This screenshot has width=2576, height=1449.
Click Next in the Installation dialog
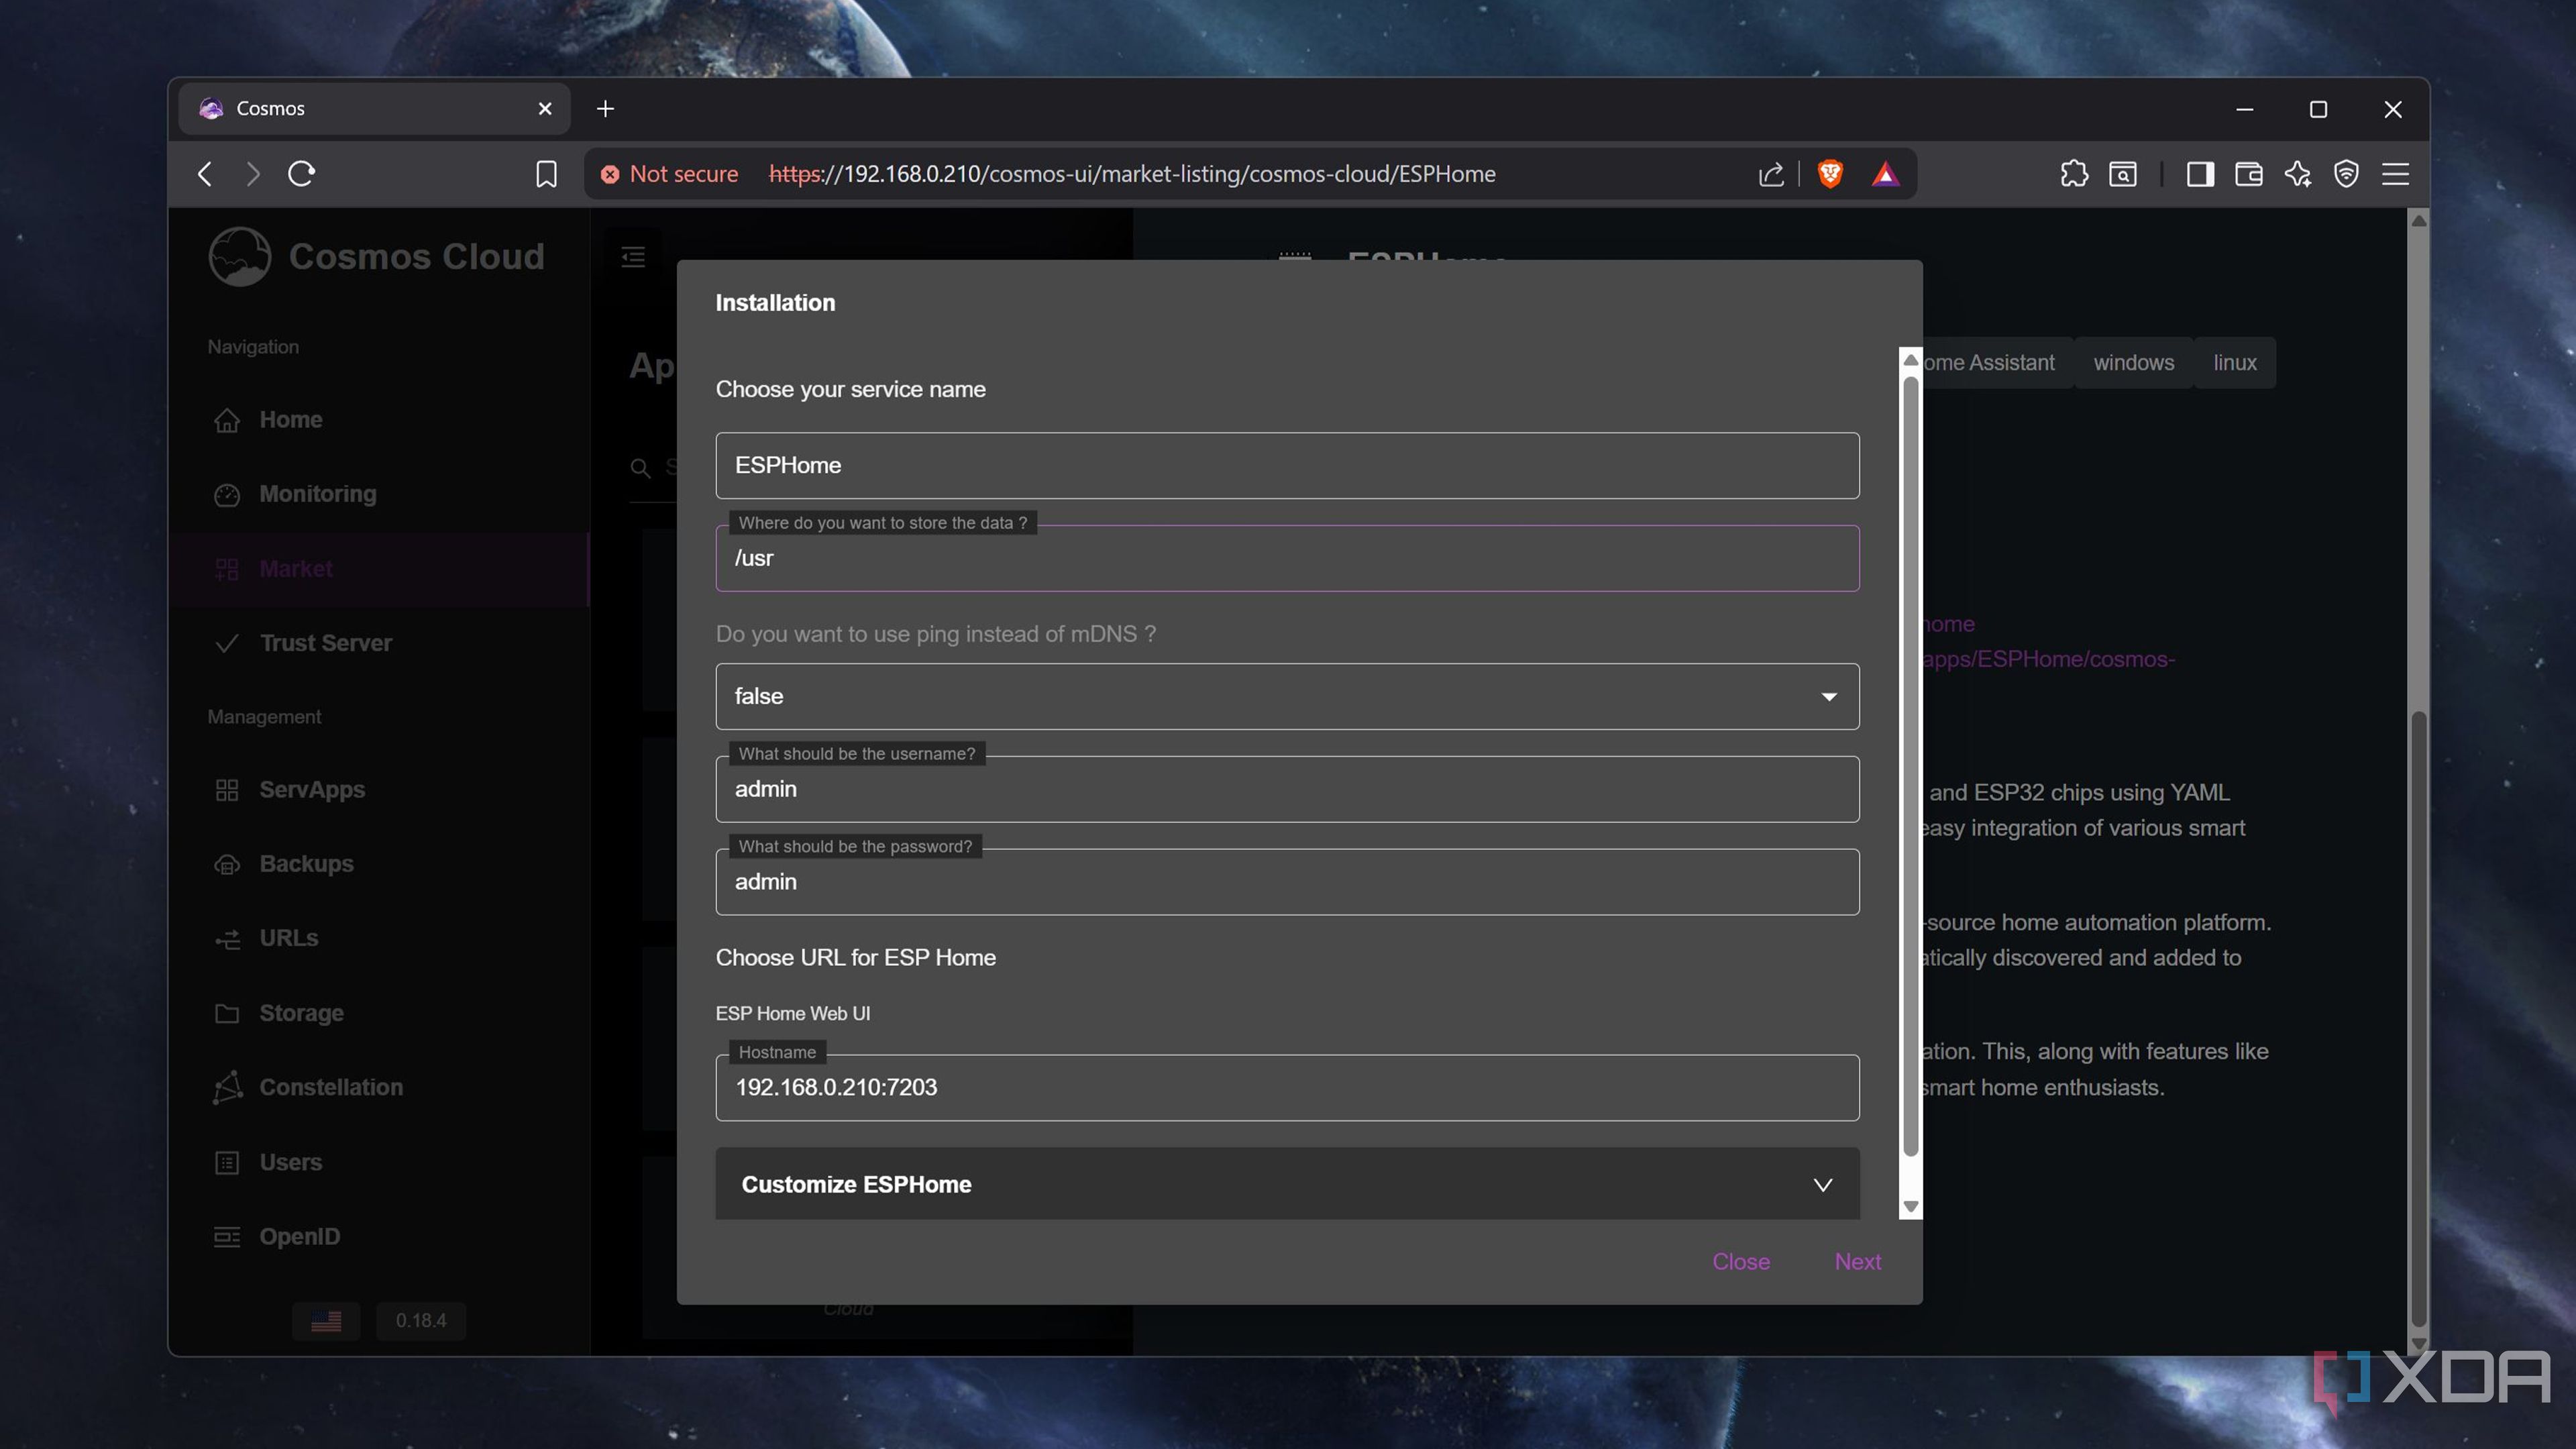point(1858,1262)
